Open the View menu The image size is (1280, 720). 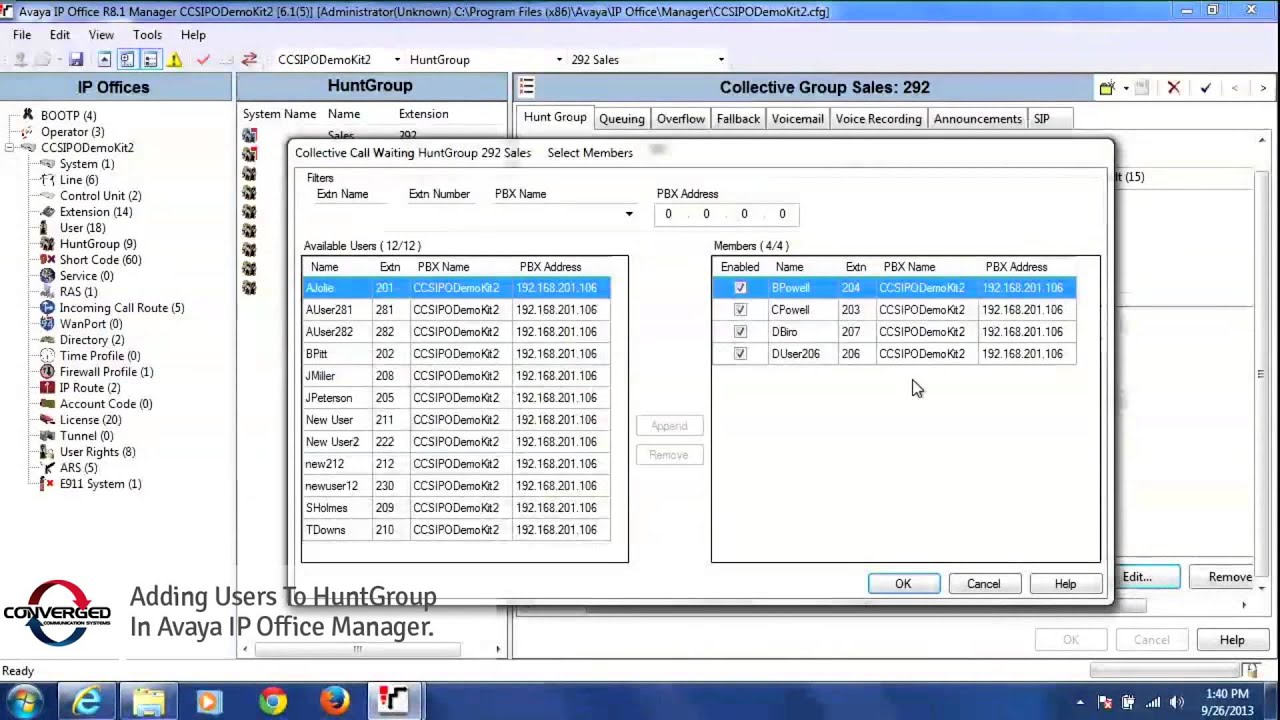pyautogui.click(x=101, y=35)
